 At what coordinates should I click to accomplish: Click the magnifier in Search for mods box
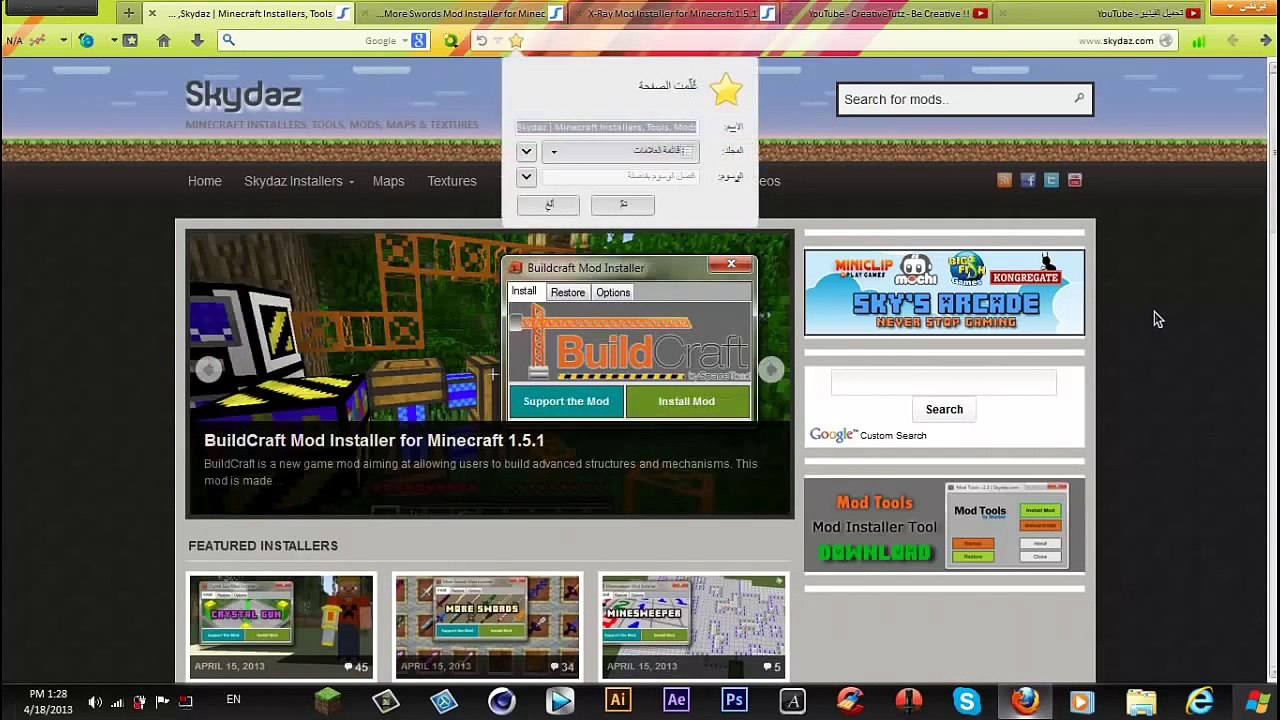(x=1079, y=98)
